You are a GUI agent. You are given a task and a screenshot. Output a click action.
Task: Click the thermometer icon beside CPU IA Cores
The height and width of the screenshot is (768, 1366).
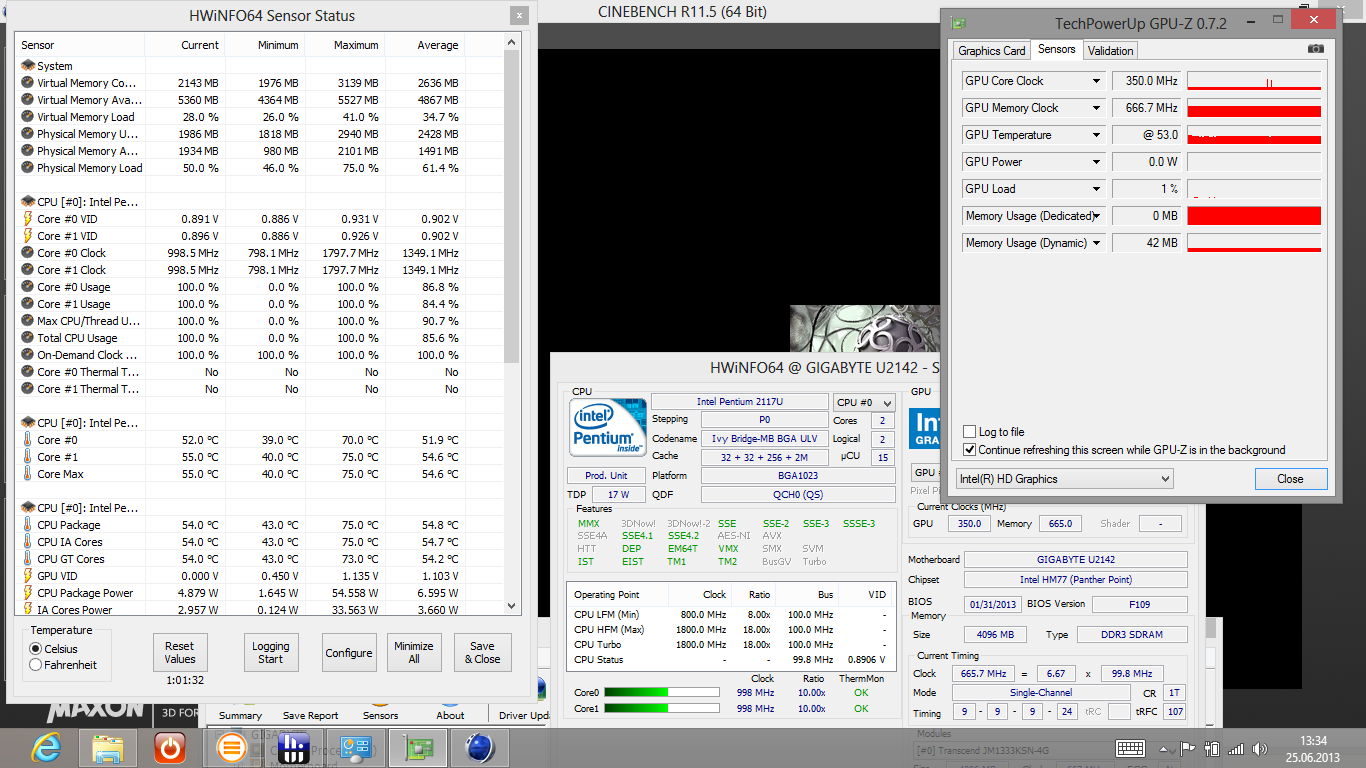coord(28,542)
